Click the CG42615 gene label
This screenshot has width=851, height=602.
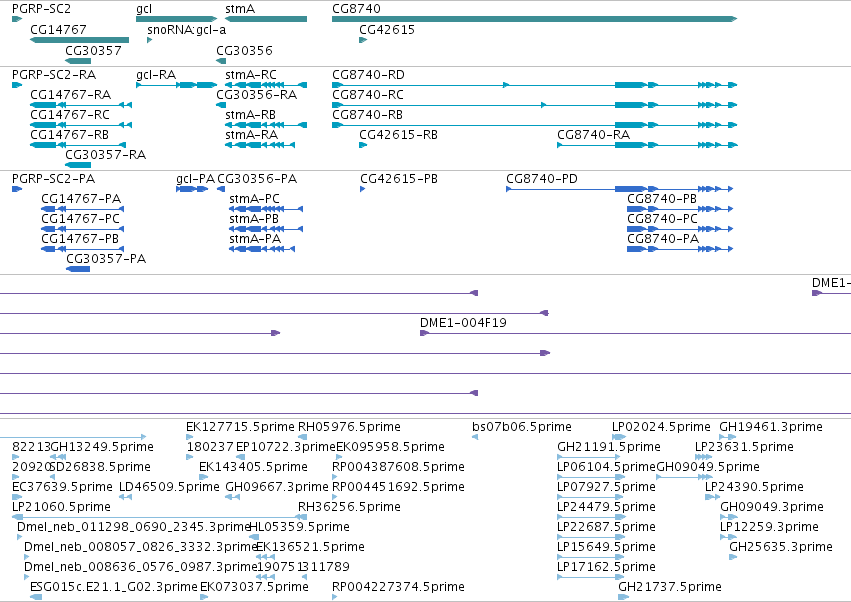coord(387,29)
